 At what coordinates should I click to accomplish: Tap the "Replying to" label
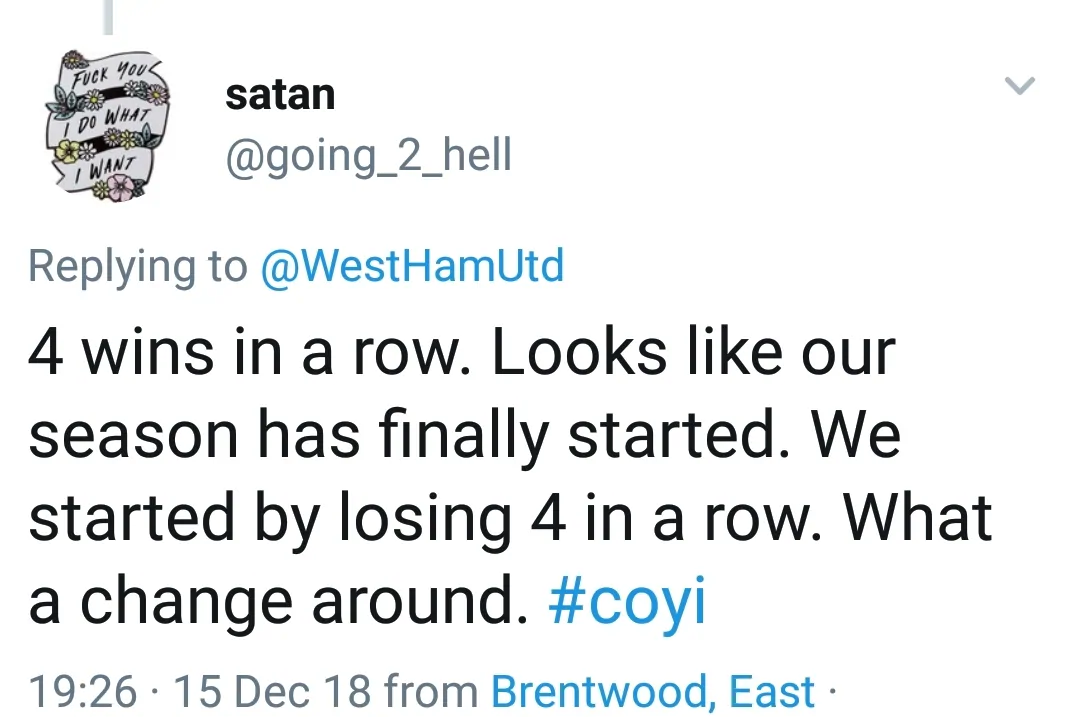pos(137,266)
